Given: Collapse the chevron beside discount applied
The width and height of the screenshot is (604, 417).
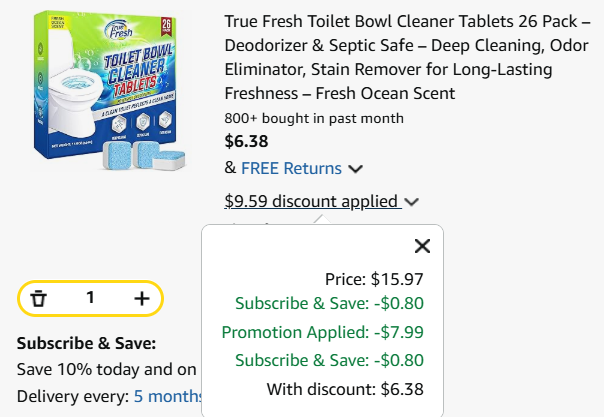Looking at the screenshot, I should (x=412, y=202).
